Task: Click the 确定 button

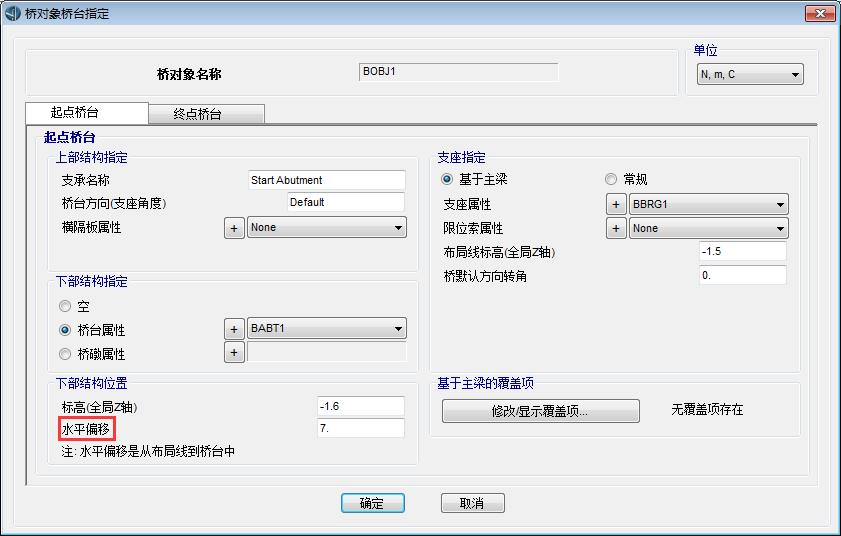Action: 372,503
